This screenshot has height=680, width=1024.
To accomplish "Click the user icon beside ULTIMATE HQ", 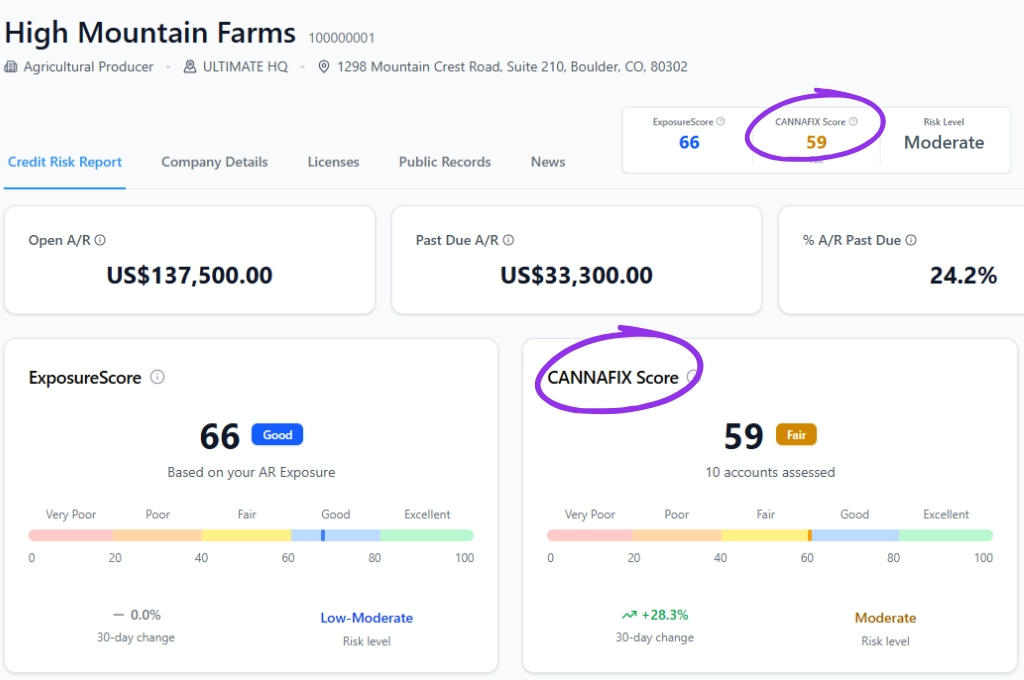I will pos(189,67).
